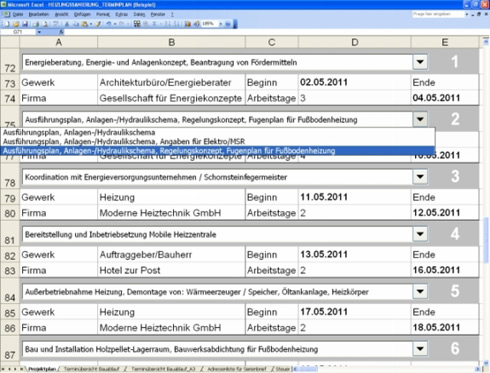Click the Excel workbook icon beside Datei
This screenshot has height=373, width=490.
[x=6, y=14]
